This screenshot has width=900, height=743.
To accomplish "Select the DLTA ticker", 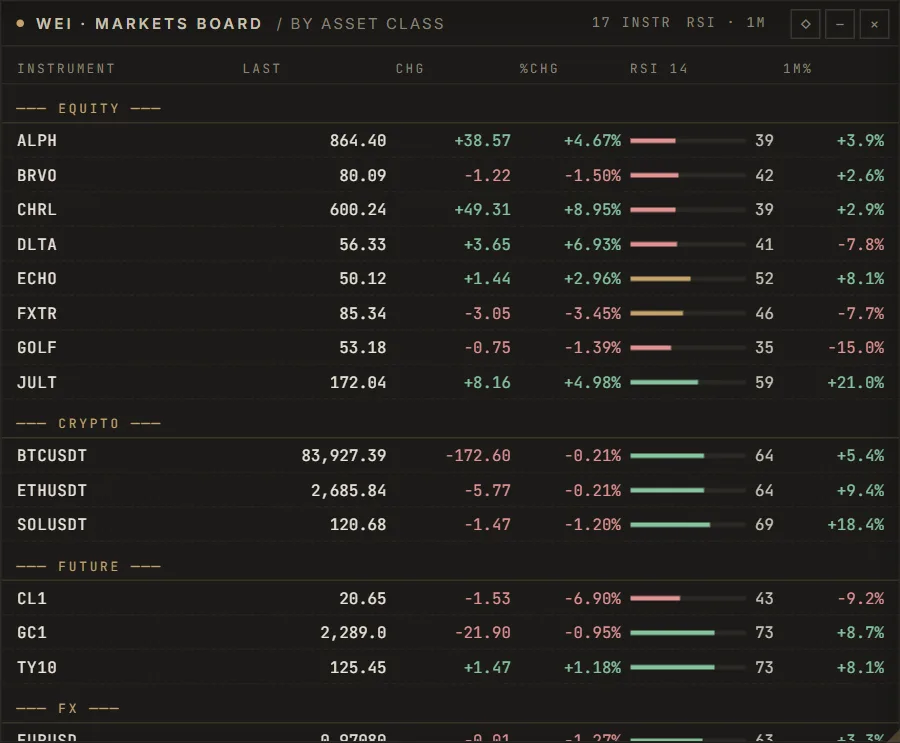I will (x=37, y=245).
